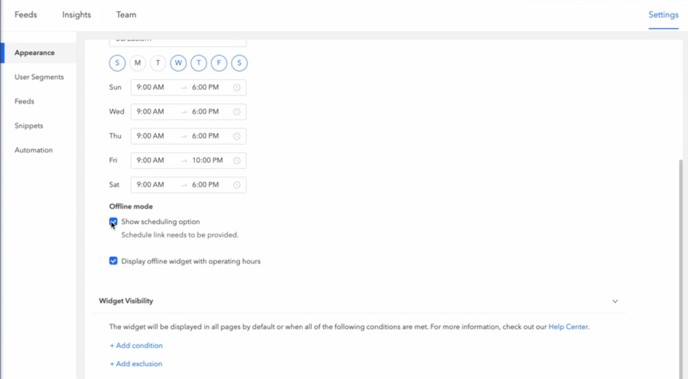
Task: Open the Feeds top navigation tab
Action: point(25,14)
